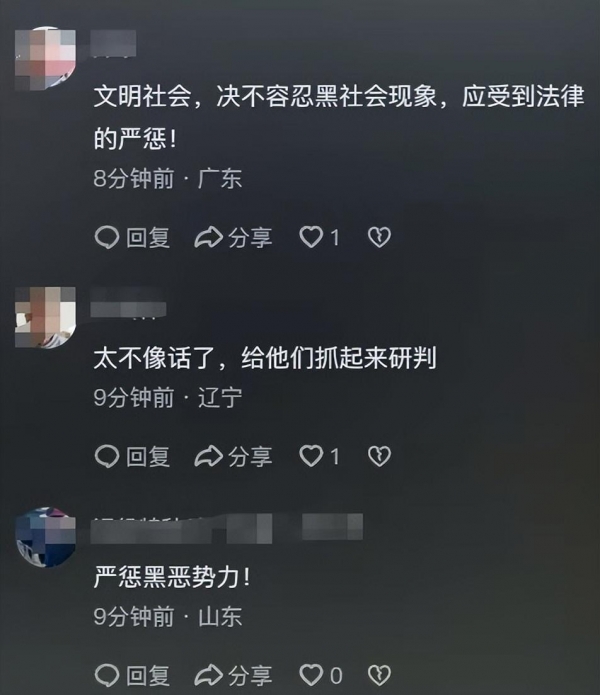Click reply bubble on Guangdong comment
The image size is (600, 695).
tap(107, 237)
